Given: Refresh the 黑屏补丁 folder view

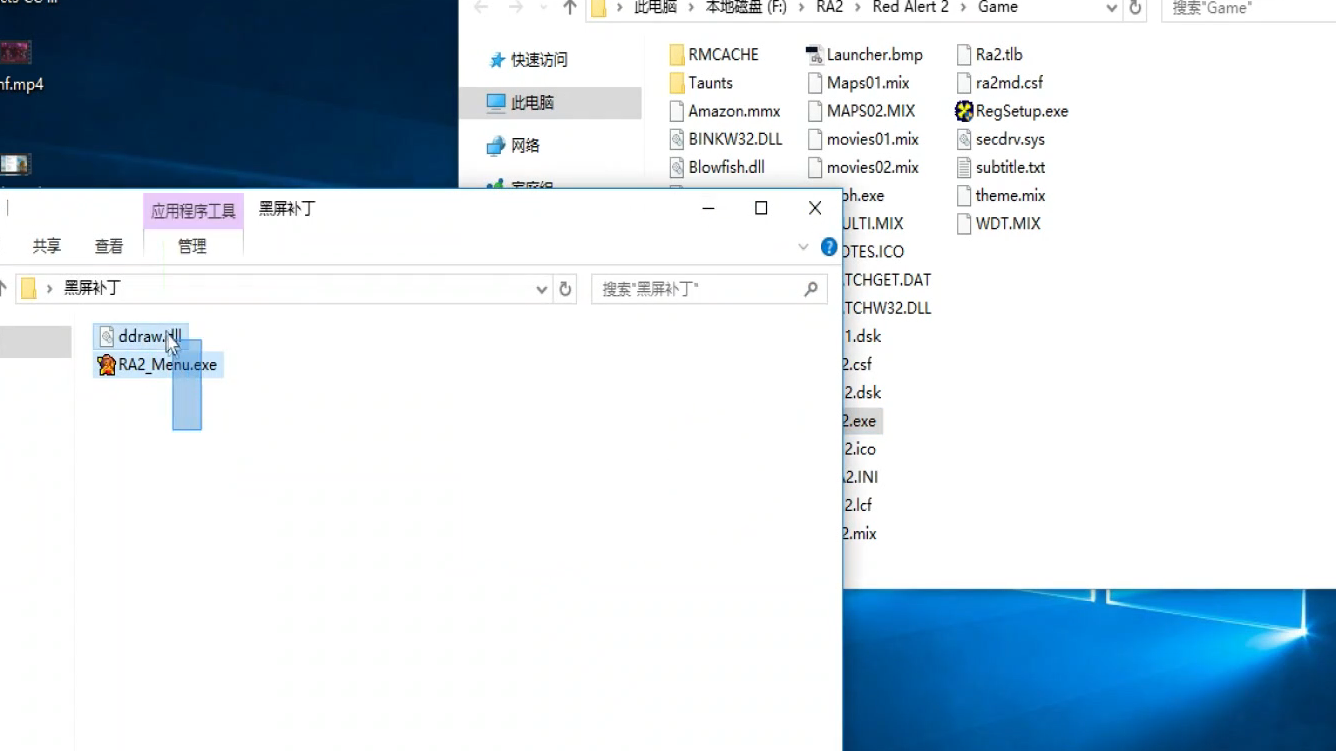Looking at the screenshot, I should tap(565, 289).
